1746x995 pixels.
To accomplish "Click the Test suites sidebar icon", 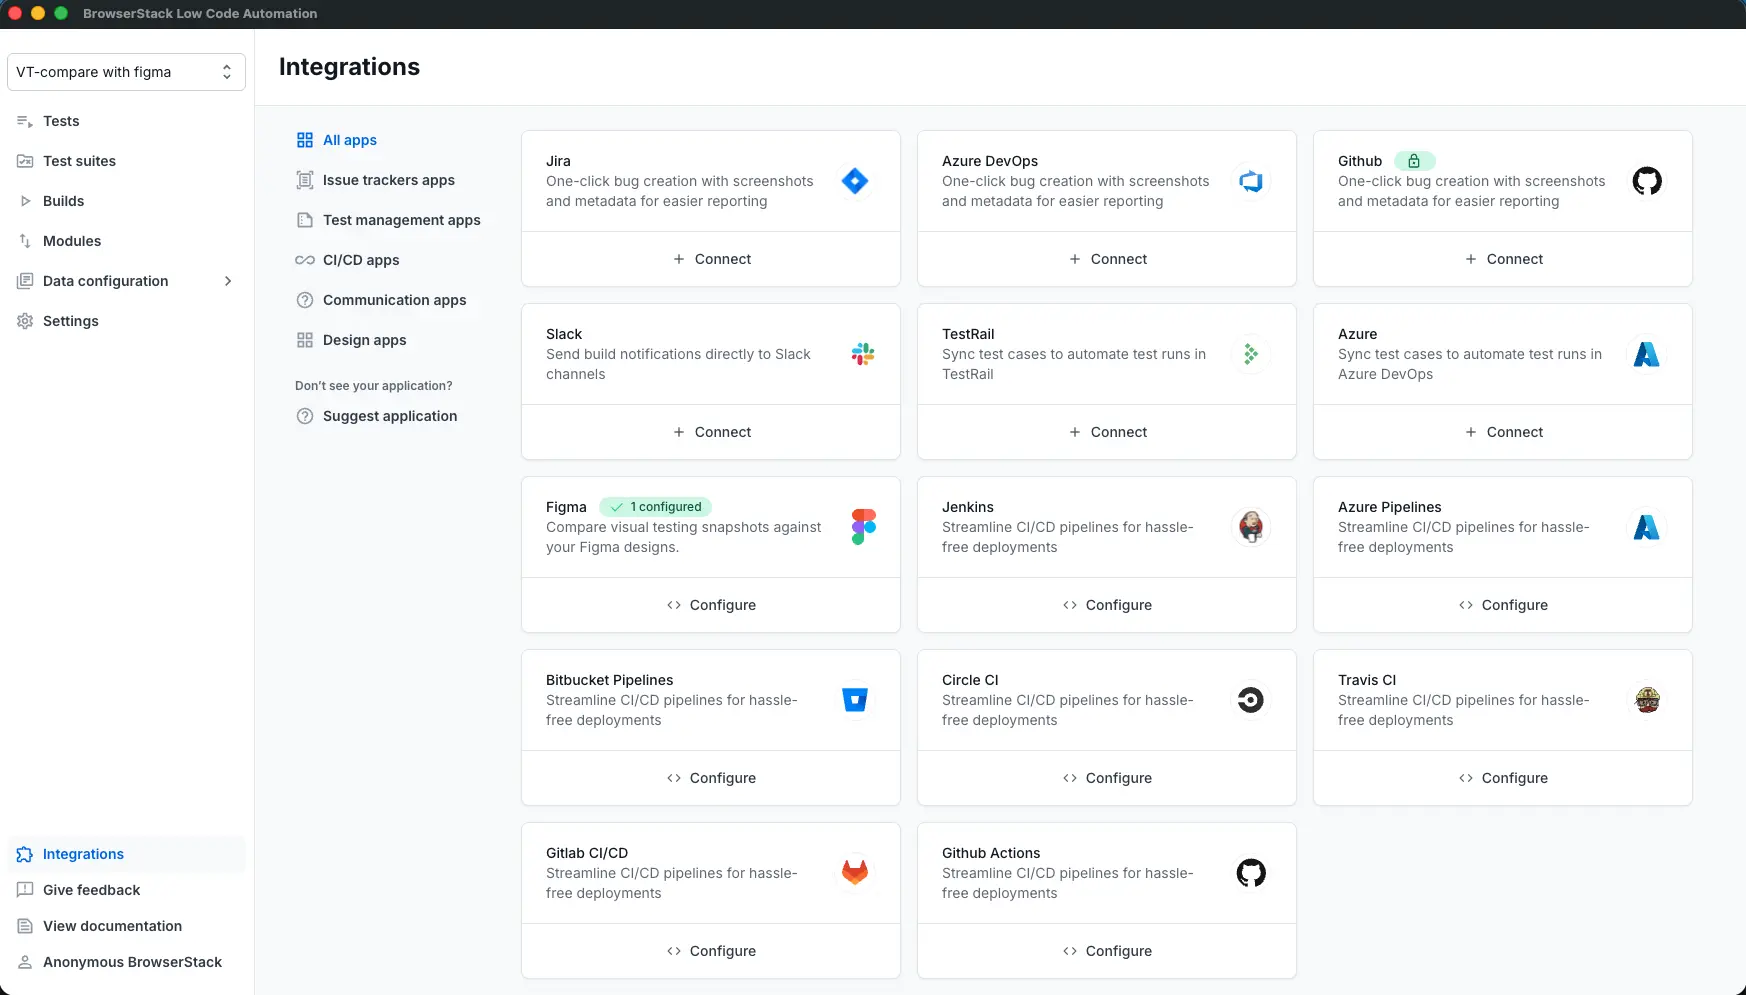I will coord(25,161).
